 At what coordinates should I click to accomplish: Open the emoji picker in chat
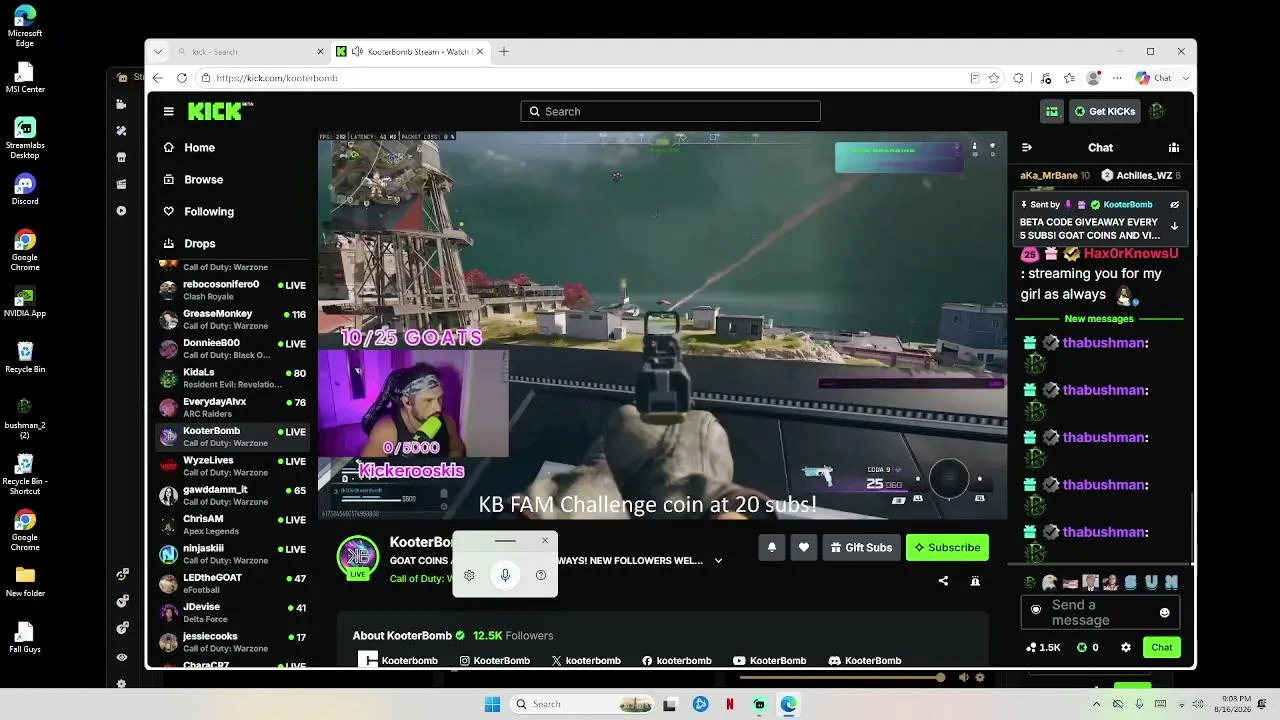(1164, 612)
